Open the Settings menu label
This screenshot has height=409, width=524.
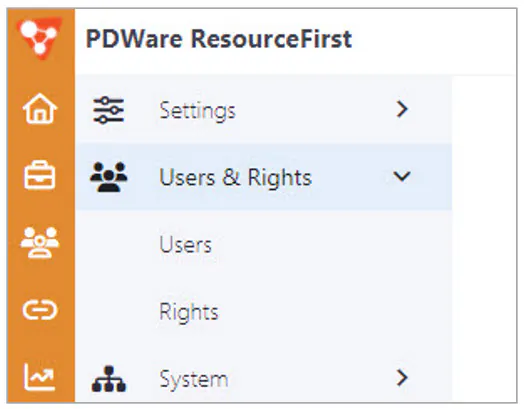point(198,111)
